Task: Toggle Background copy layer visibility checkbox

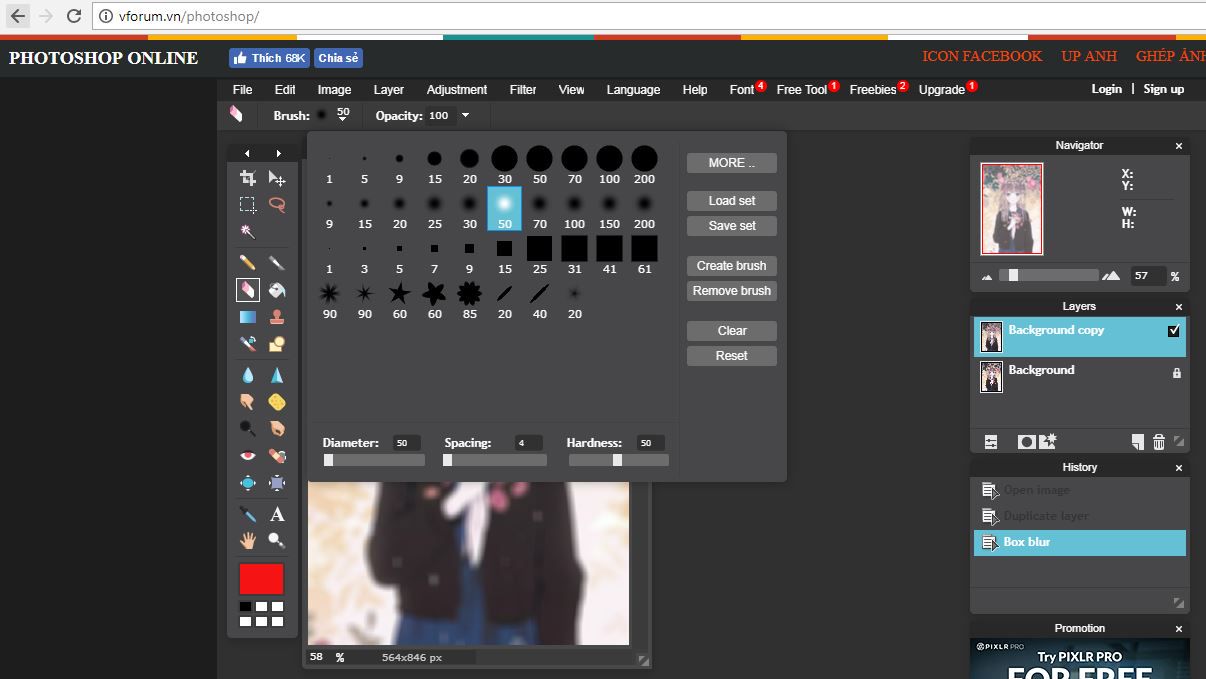Action: point(1174,331)
